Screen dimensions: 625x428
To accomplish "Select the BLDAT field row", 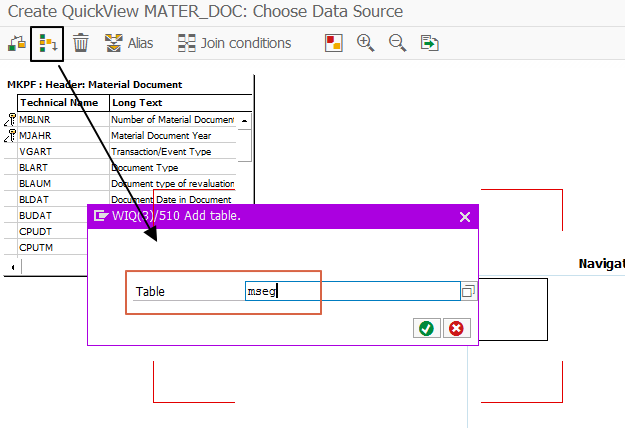I will [x=127, y=199].
